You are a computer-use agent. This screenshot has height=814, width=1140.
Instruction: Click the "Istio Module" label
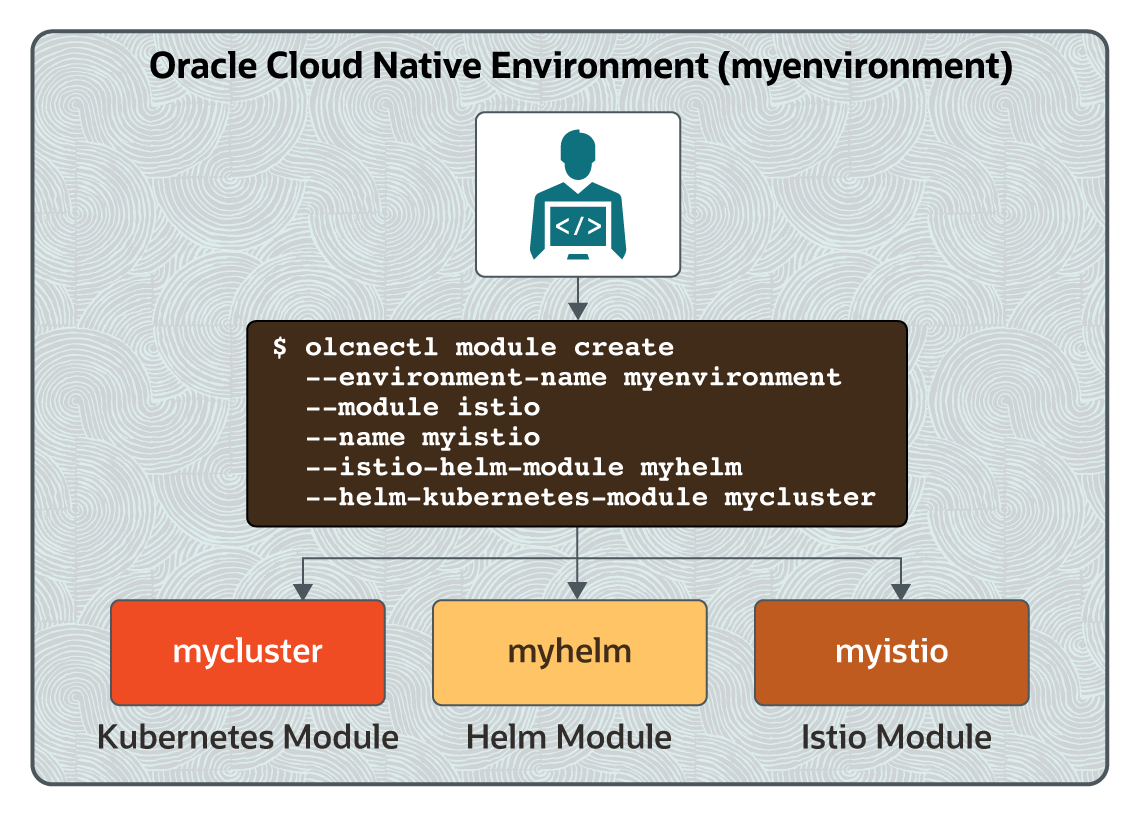pos(896,737)
